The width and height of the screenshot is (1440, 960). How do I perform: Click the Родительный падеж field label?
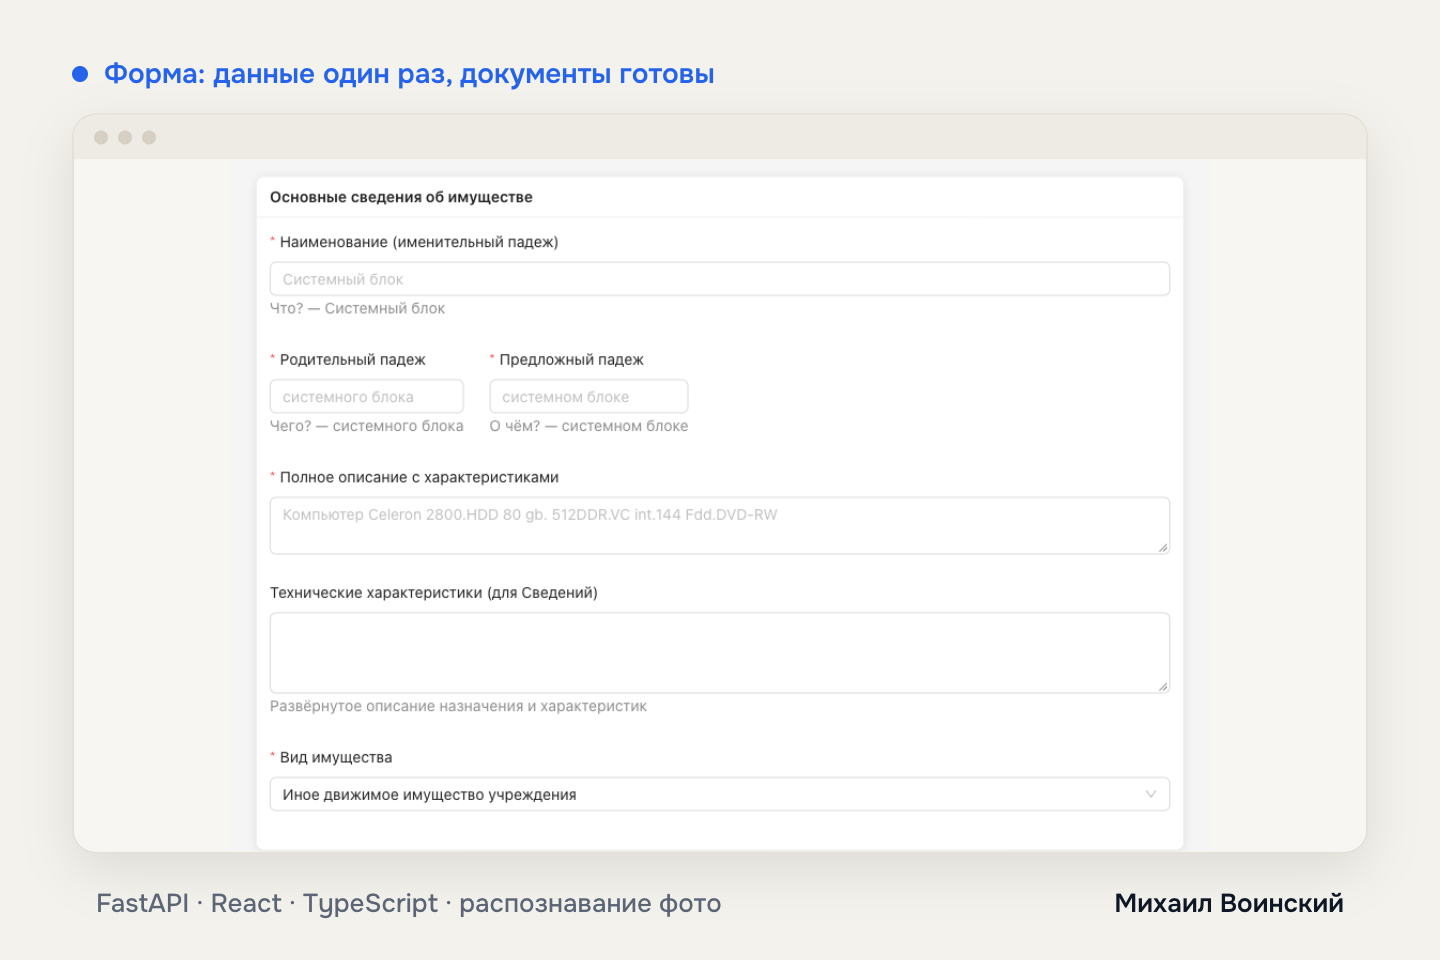pyautogui.click(x=353, y=360)
